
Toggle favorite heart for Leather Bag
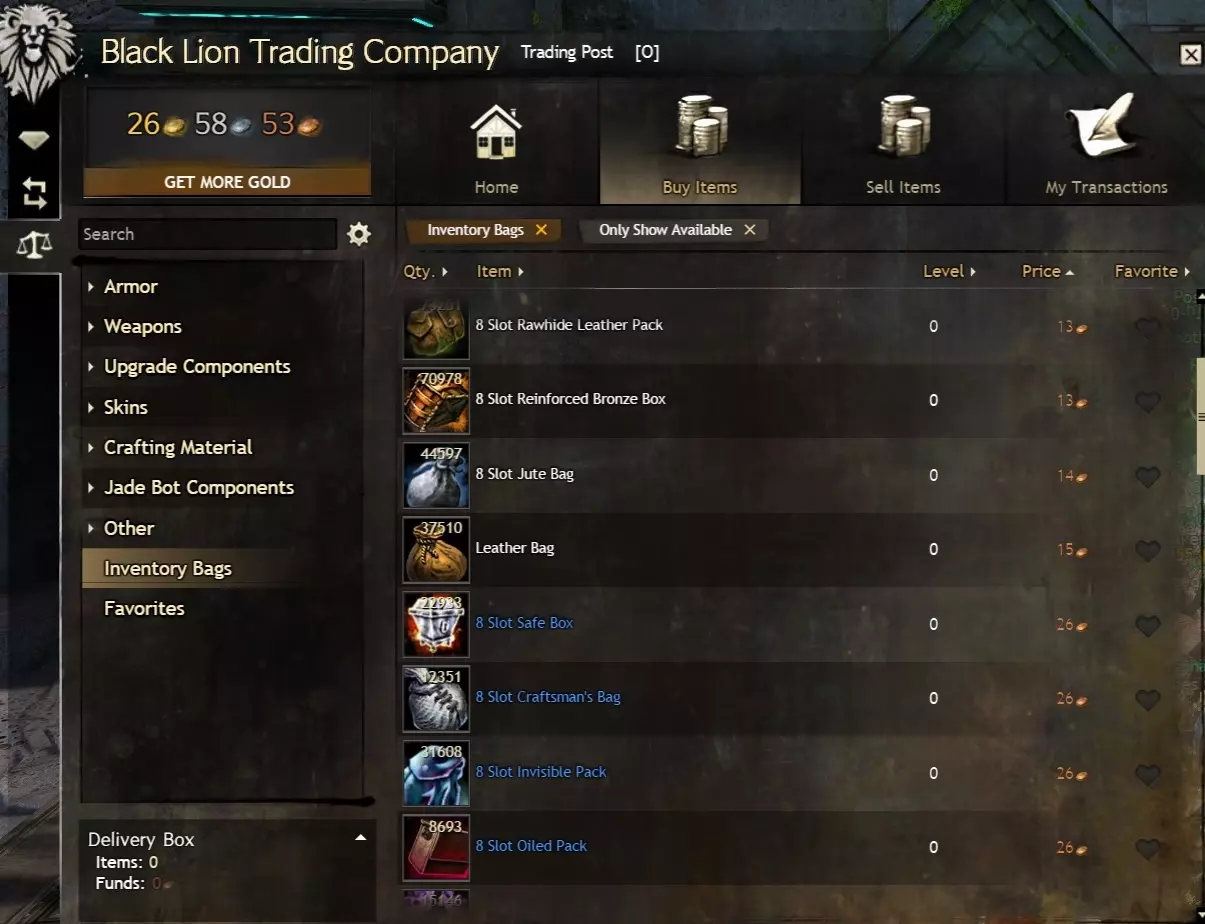click(1147, 550)
